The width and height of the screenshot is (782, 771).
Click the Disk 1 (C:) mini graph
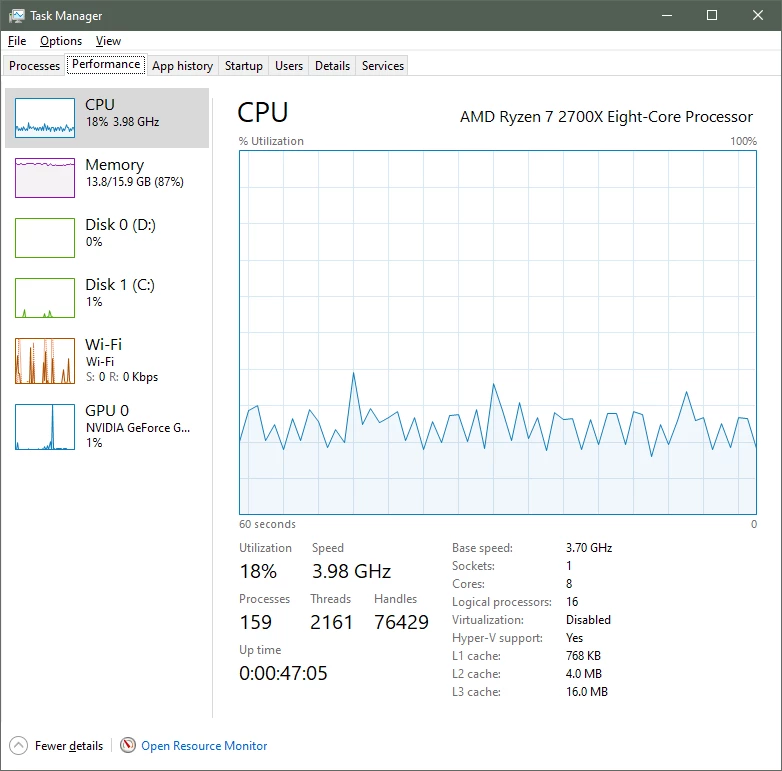point(45,298)
